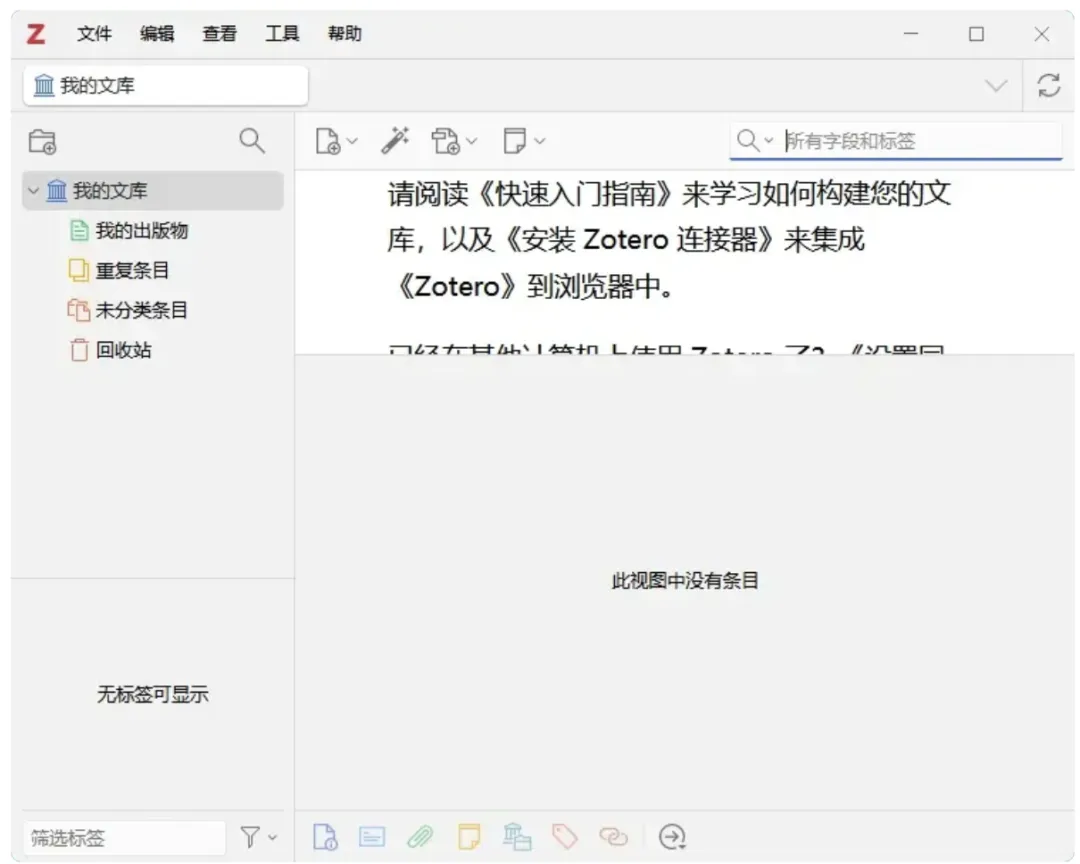1080x864 pixels.
Task: Minimize the Zotero window
Action: (911, 34)
